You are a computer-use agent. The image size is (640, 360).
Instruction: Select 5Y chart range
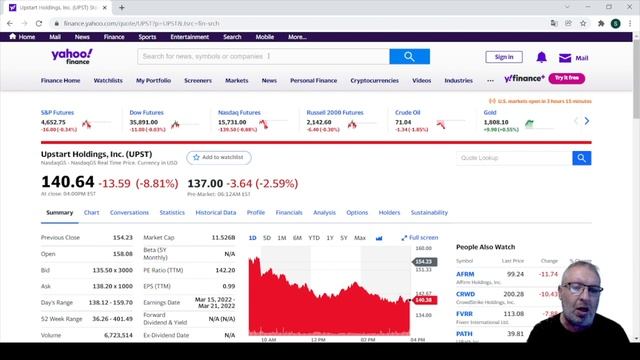pos(344,238)
